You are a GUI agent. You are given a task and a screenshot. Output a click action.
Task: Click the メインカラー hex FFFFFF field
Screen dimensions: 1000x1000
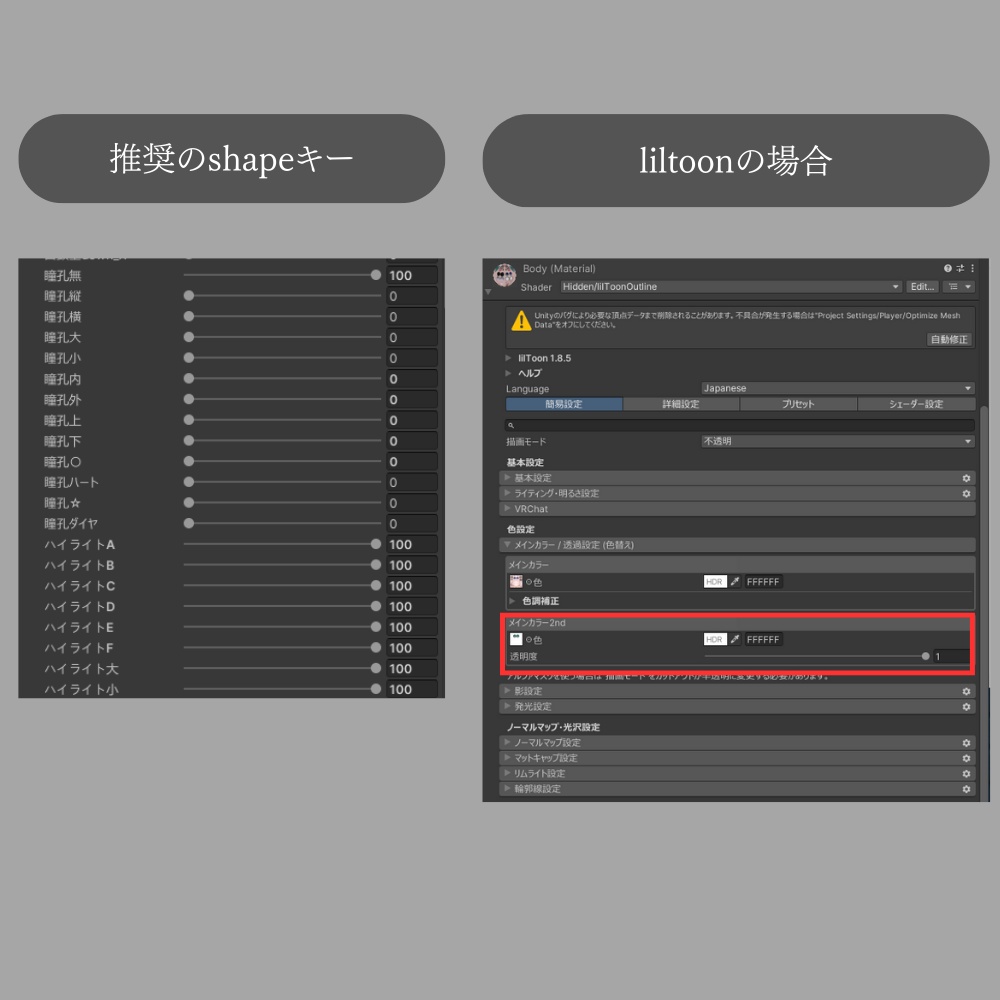763,582
